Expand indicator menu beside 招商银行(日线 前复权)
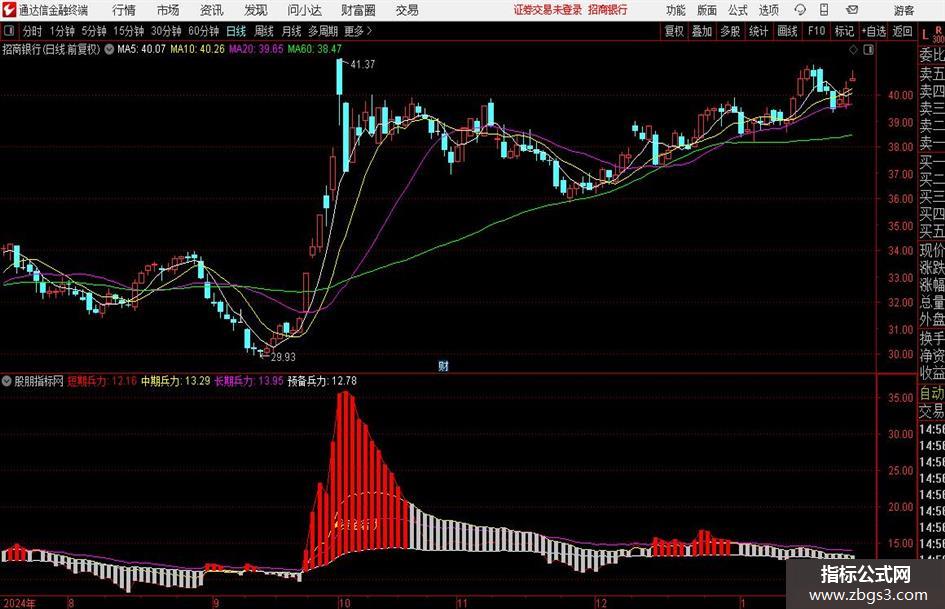Viewport: 945px width, 609px height. [109, 49]
